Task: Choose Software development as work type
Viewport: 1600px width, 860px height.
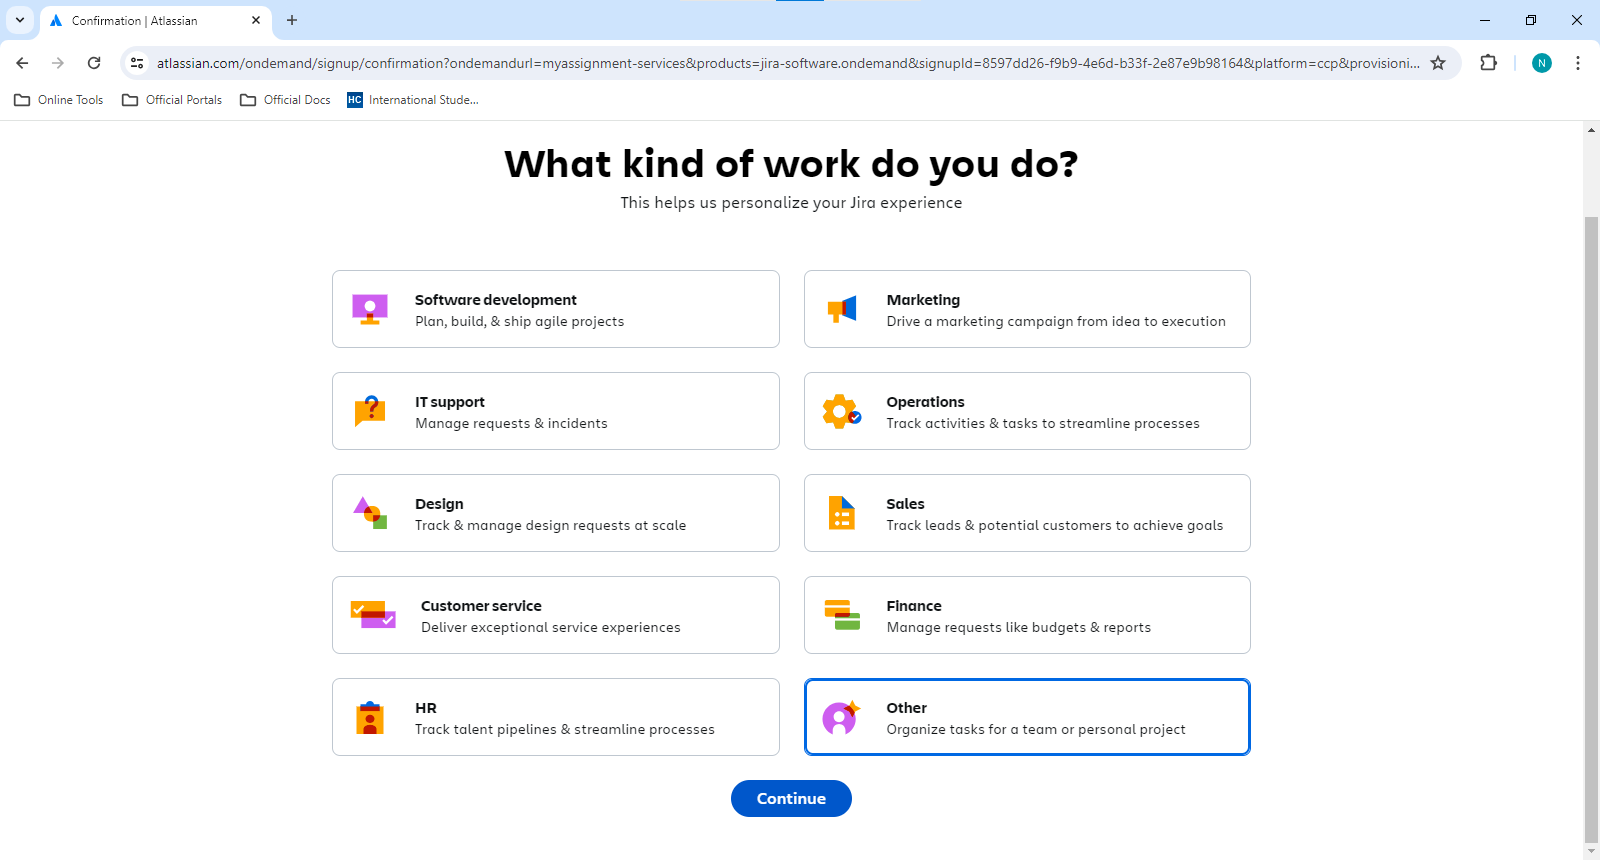Action: click(556, 309)
